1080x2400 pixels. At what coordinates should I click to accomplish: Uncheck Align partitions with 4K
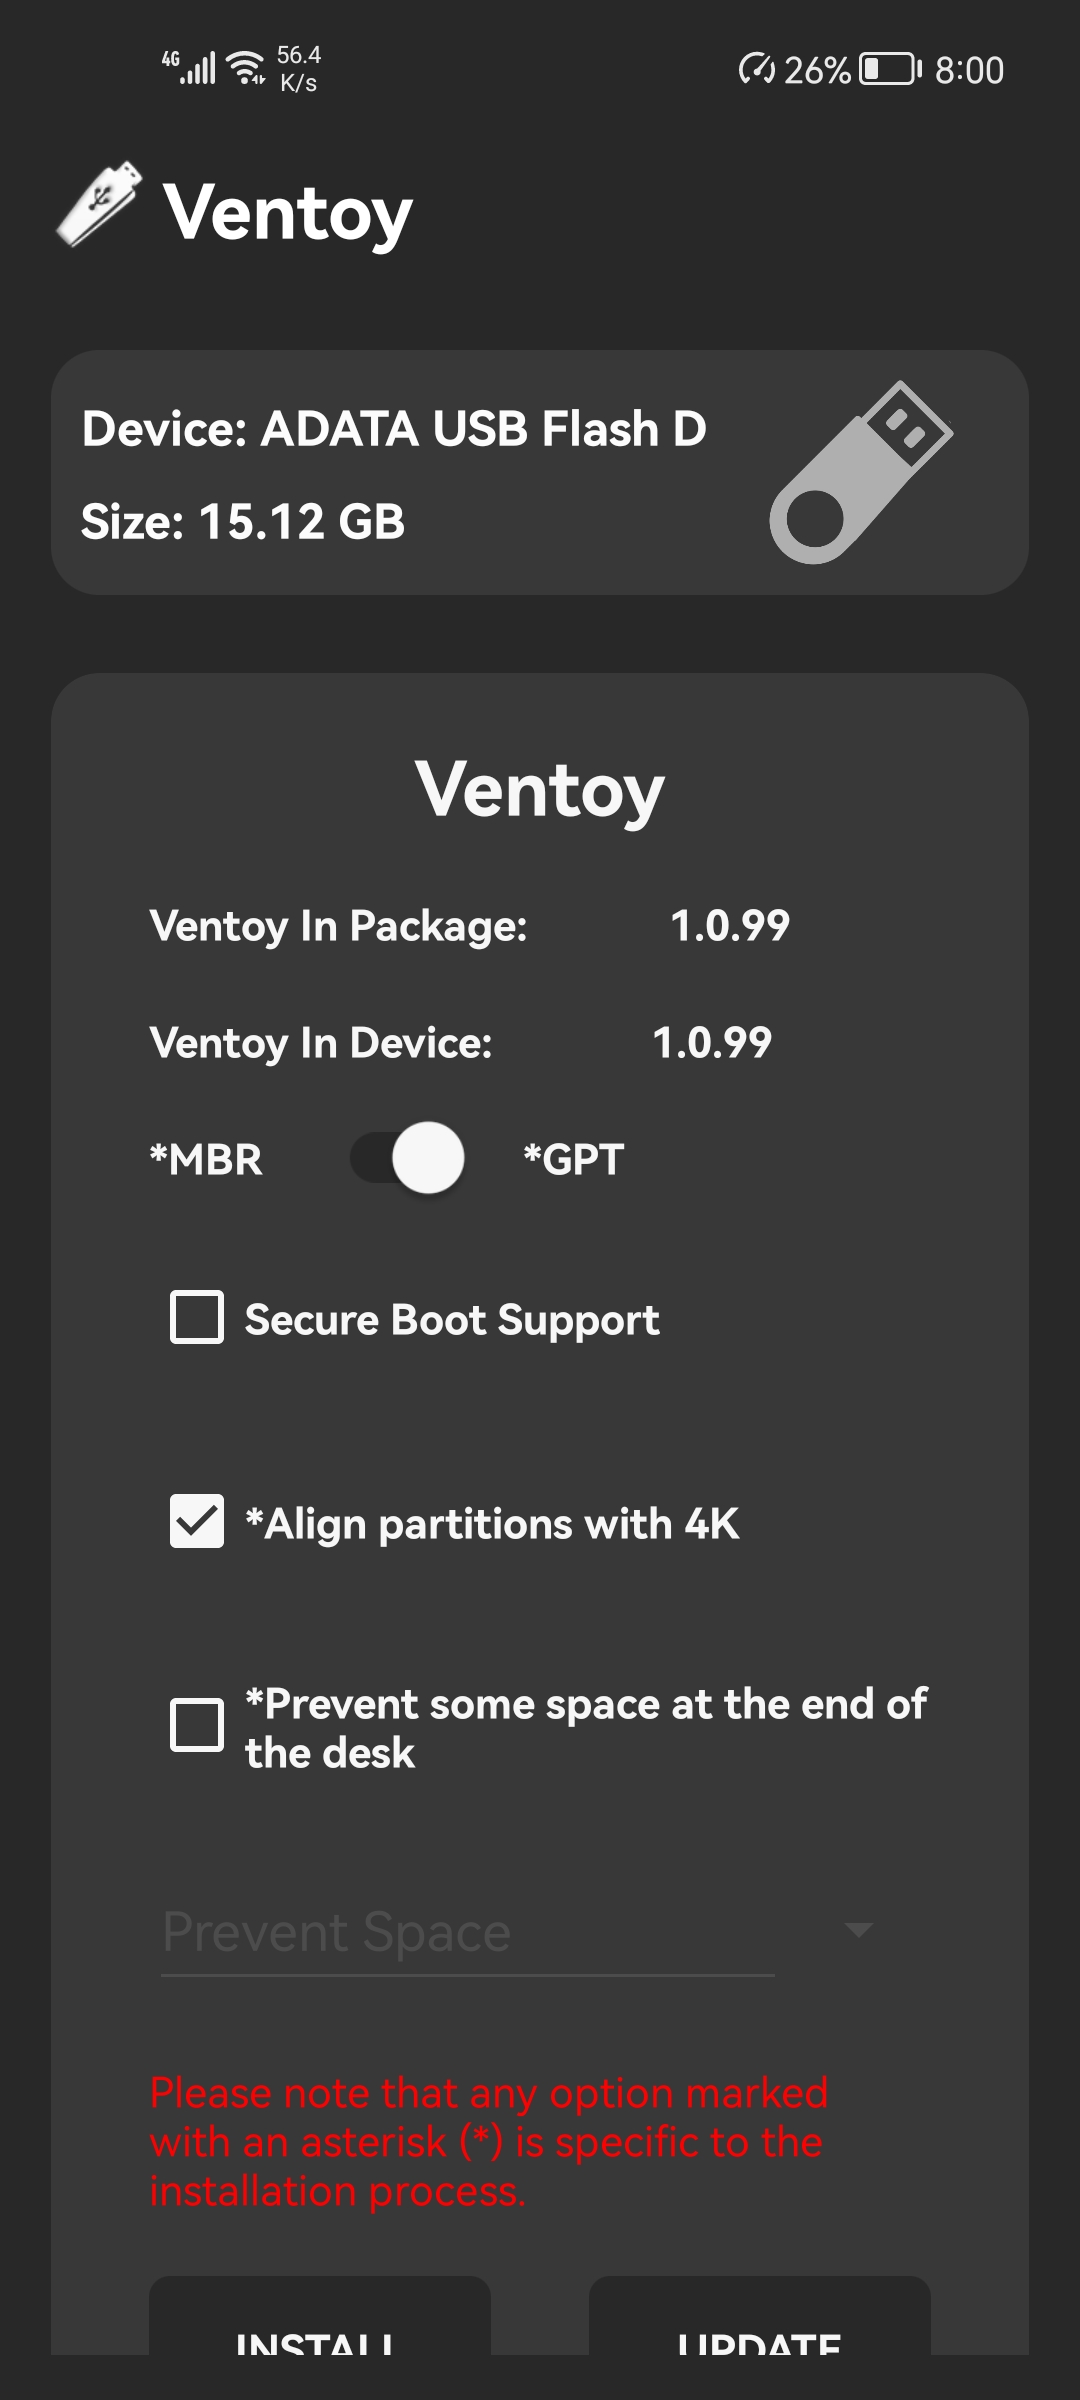(x=196, y=1522)
